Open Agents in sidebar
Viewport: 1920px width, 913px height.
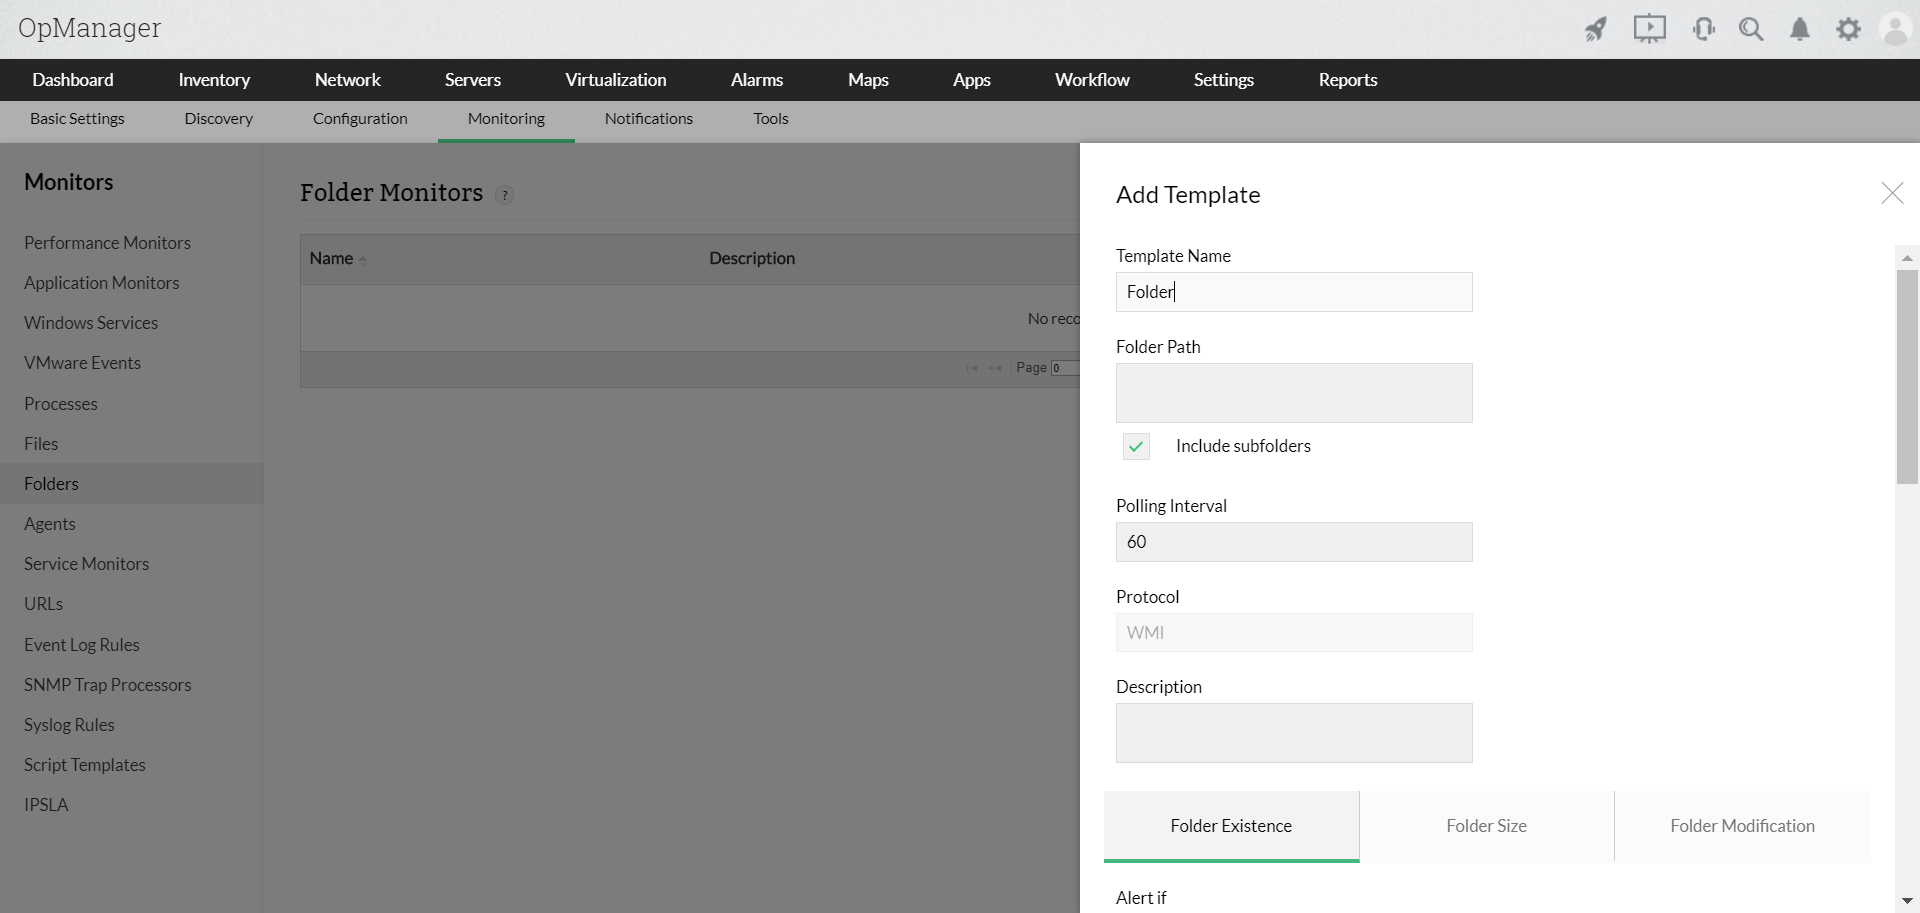50,524
